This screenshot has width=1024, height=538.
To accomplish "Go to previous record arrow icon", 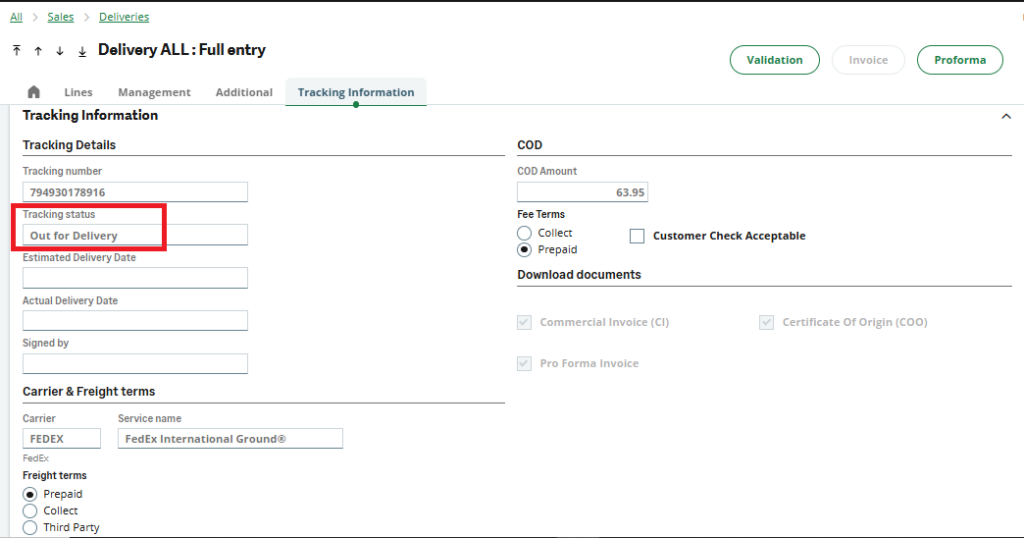I will [x=38, y=51].
